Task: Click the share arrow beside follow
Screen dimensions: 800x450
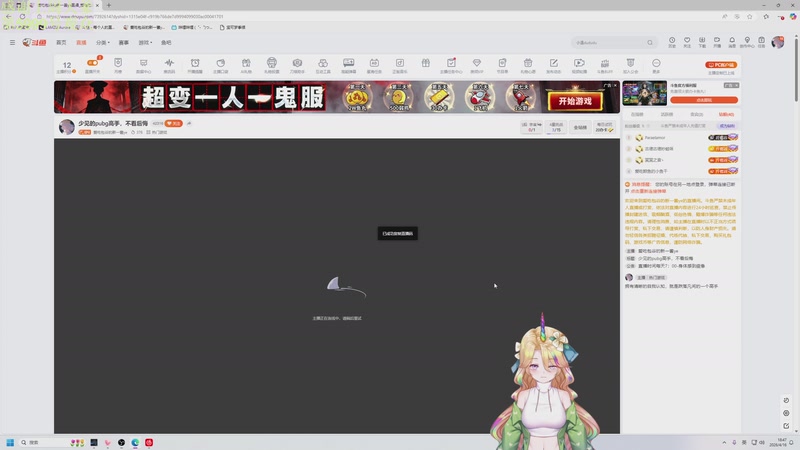Action: [189, 123]
